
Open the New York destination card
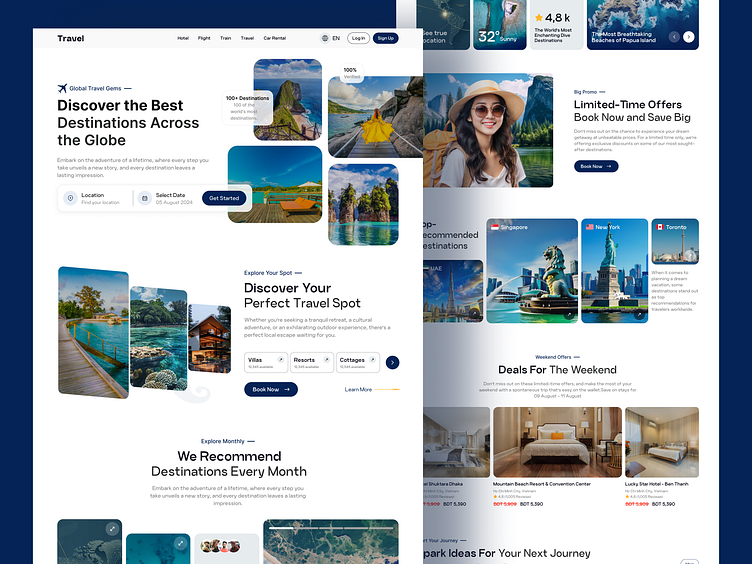pyautogui.click(x=614, y=271)
